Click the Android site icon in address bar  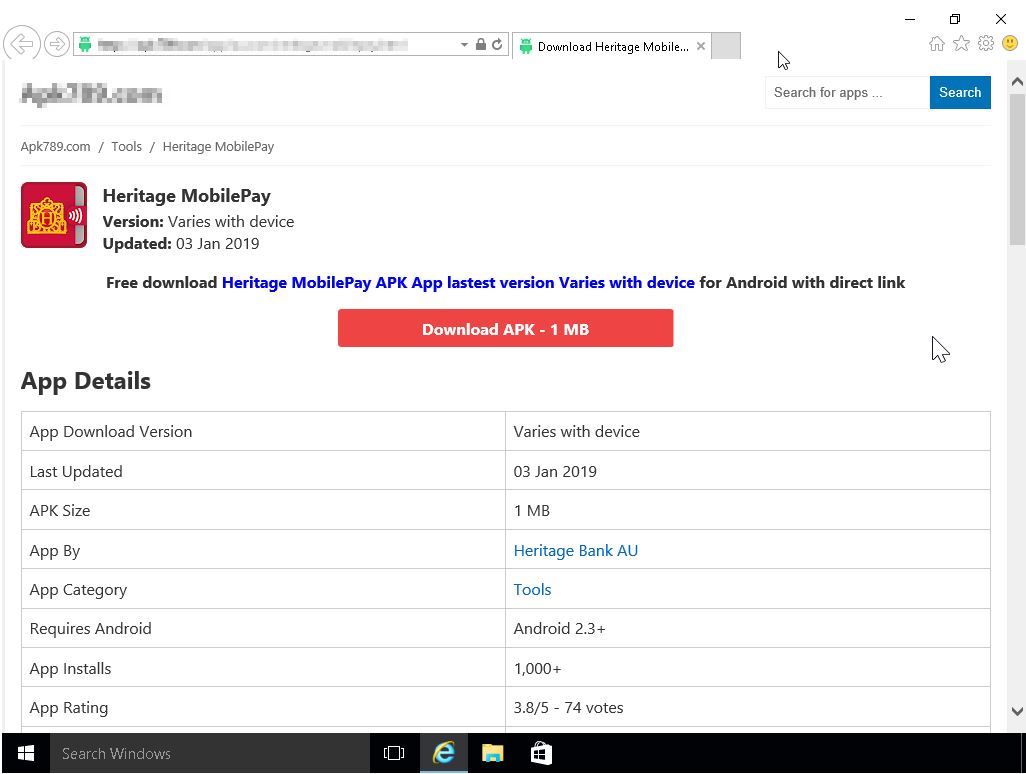[85, 44]
